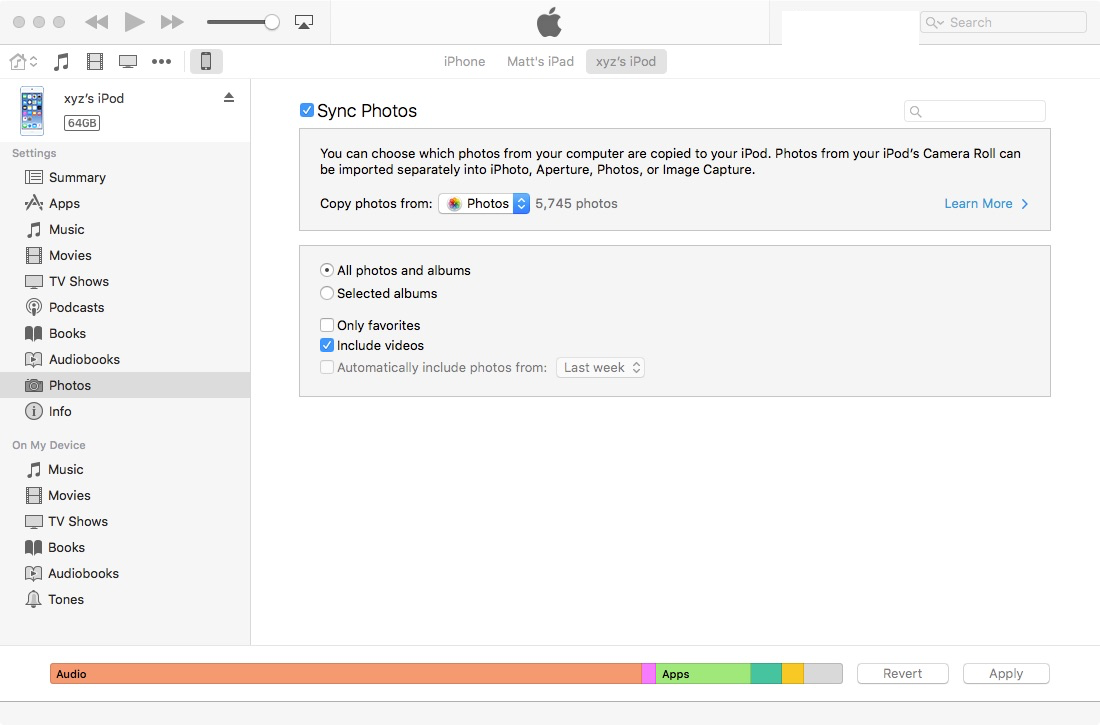Select the Selected albums radio button
Screen dimensions: 1100x725
point(327,293)
